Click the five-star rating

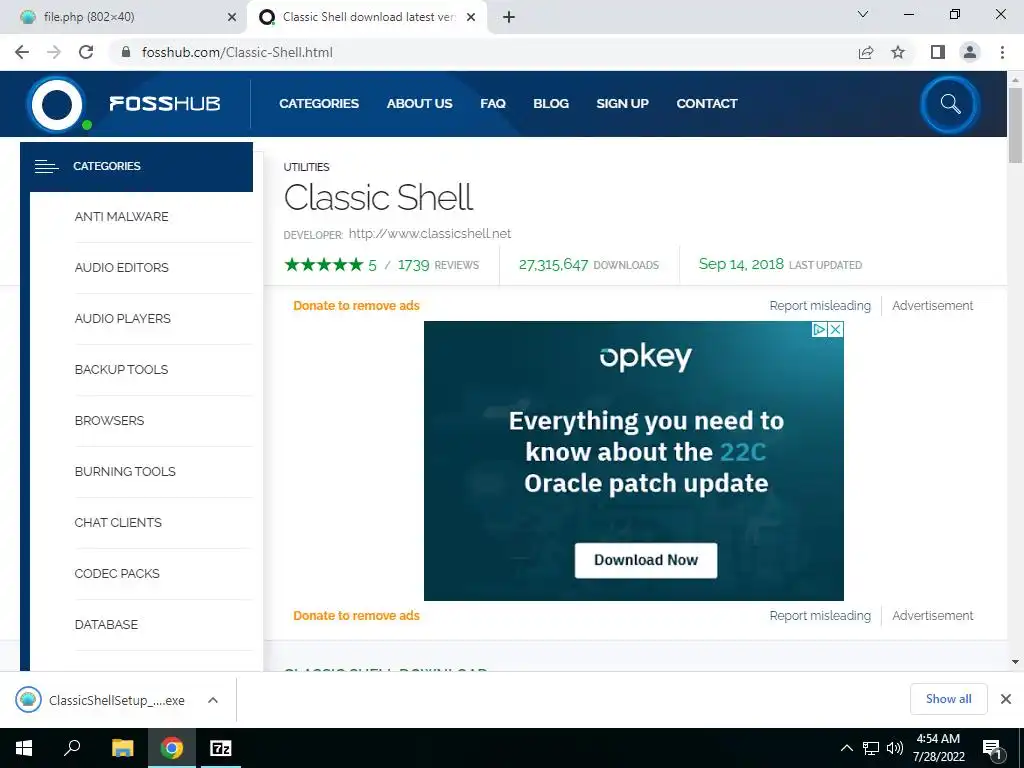point(323,264)
